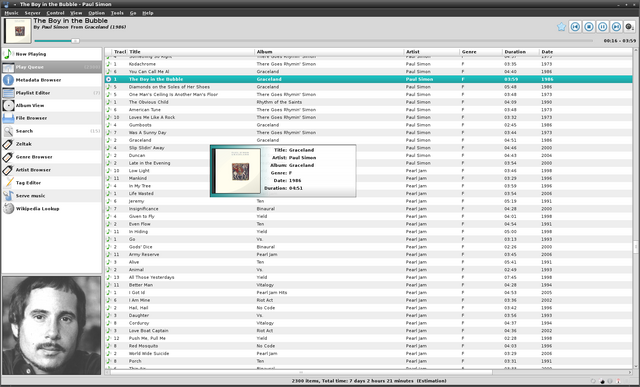640x387 pixels.
Task: Skip to the previous track
Action: [575, 27]
